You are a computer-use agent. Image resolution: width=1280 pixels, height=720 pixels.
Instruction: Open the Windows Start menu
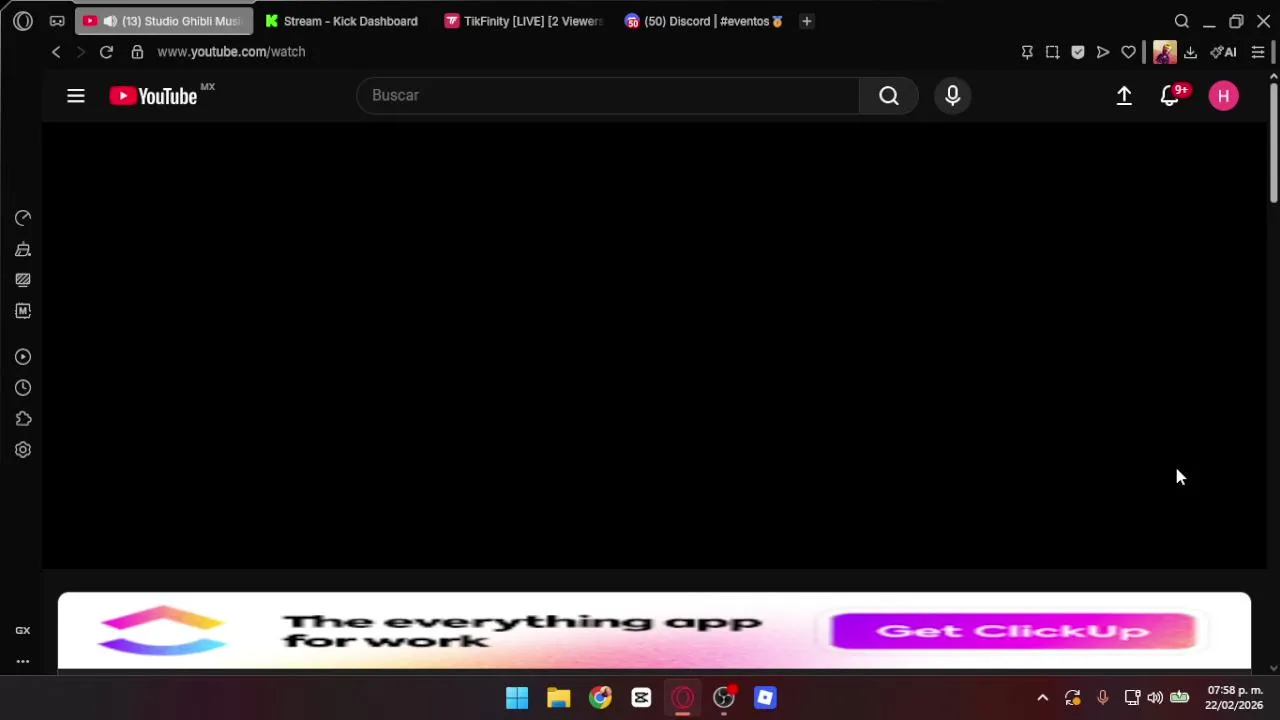click(517, 698)
